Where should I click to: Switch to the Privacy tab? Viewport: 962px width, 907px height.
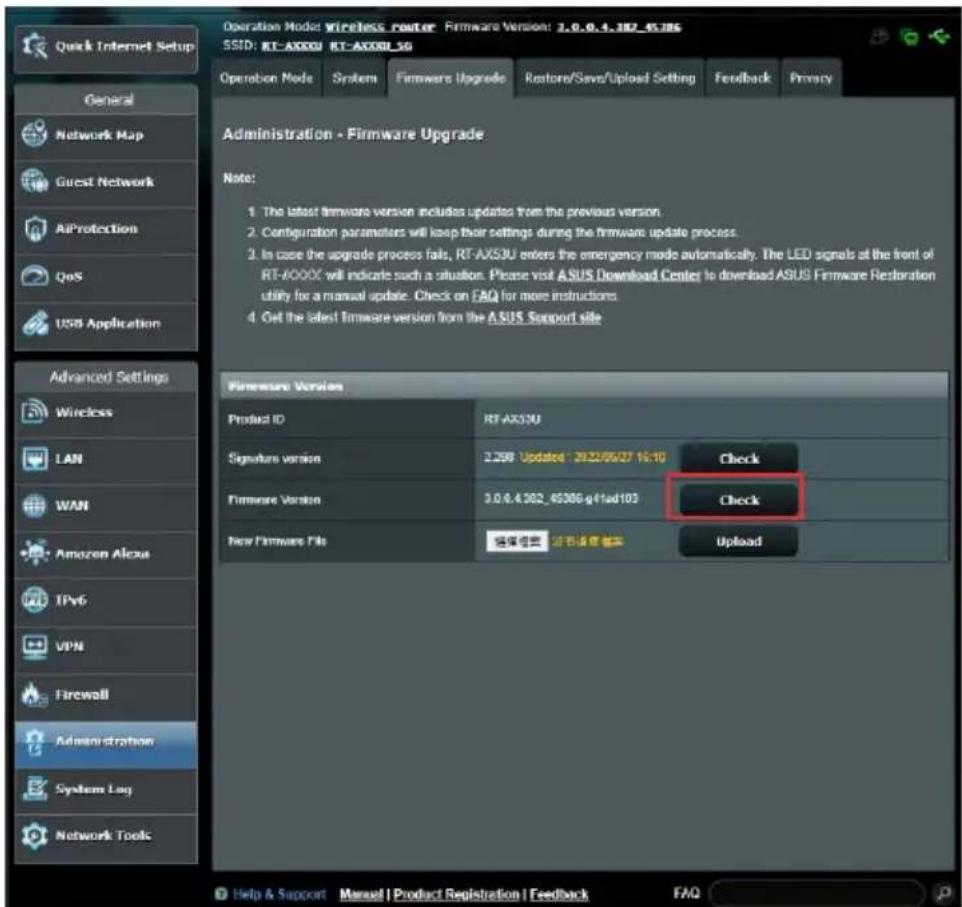(810, 79)
